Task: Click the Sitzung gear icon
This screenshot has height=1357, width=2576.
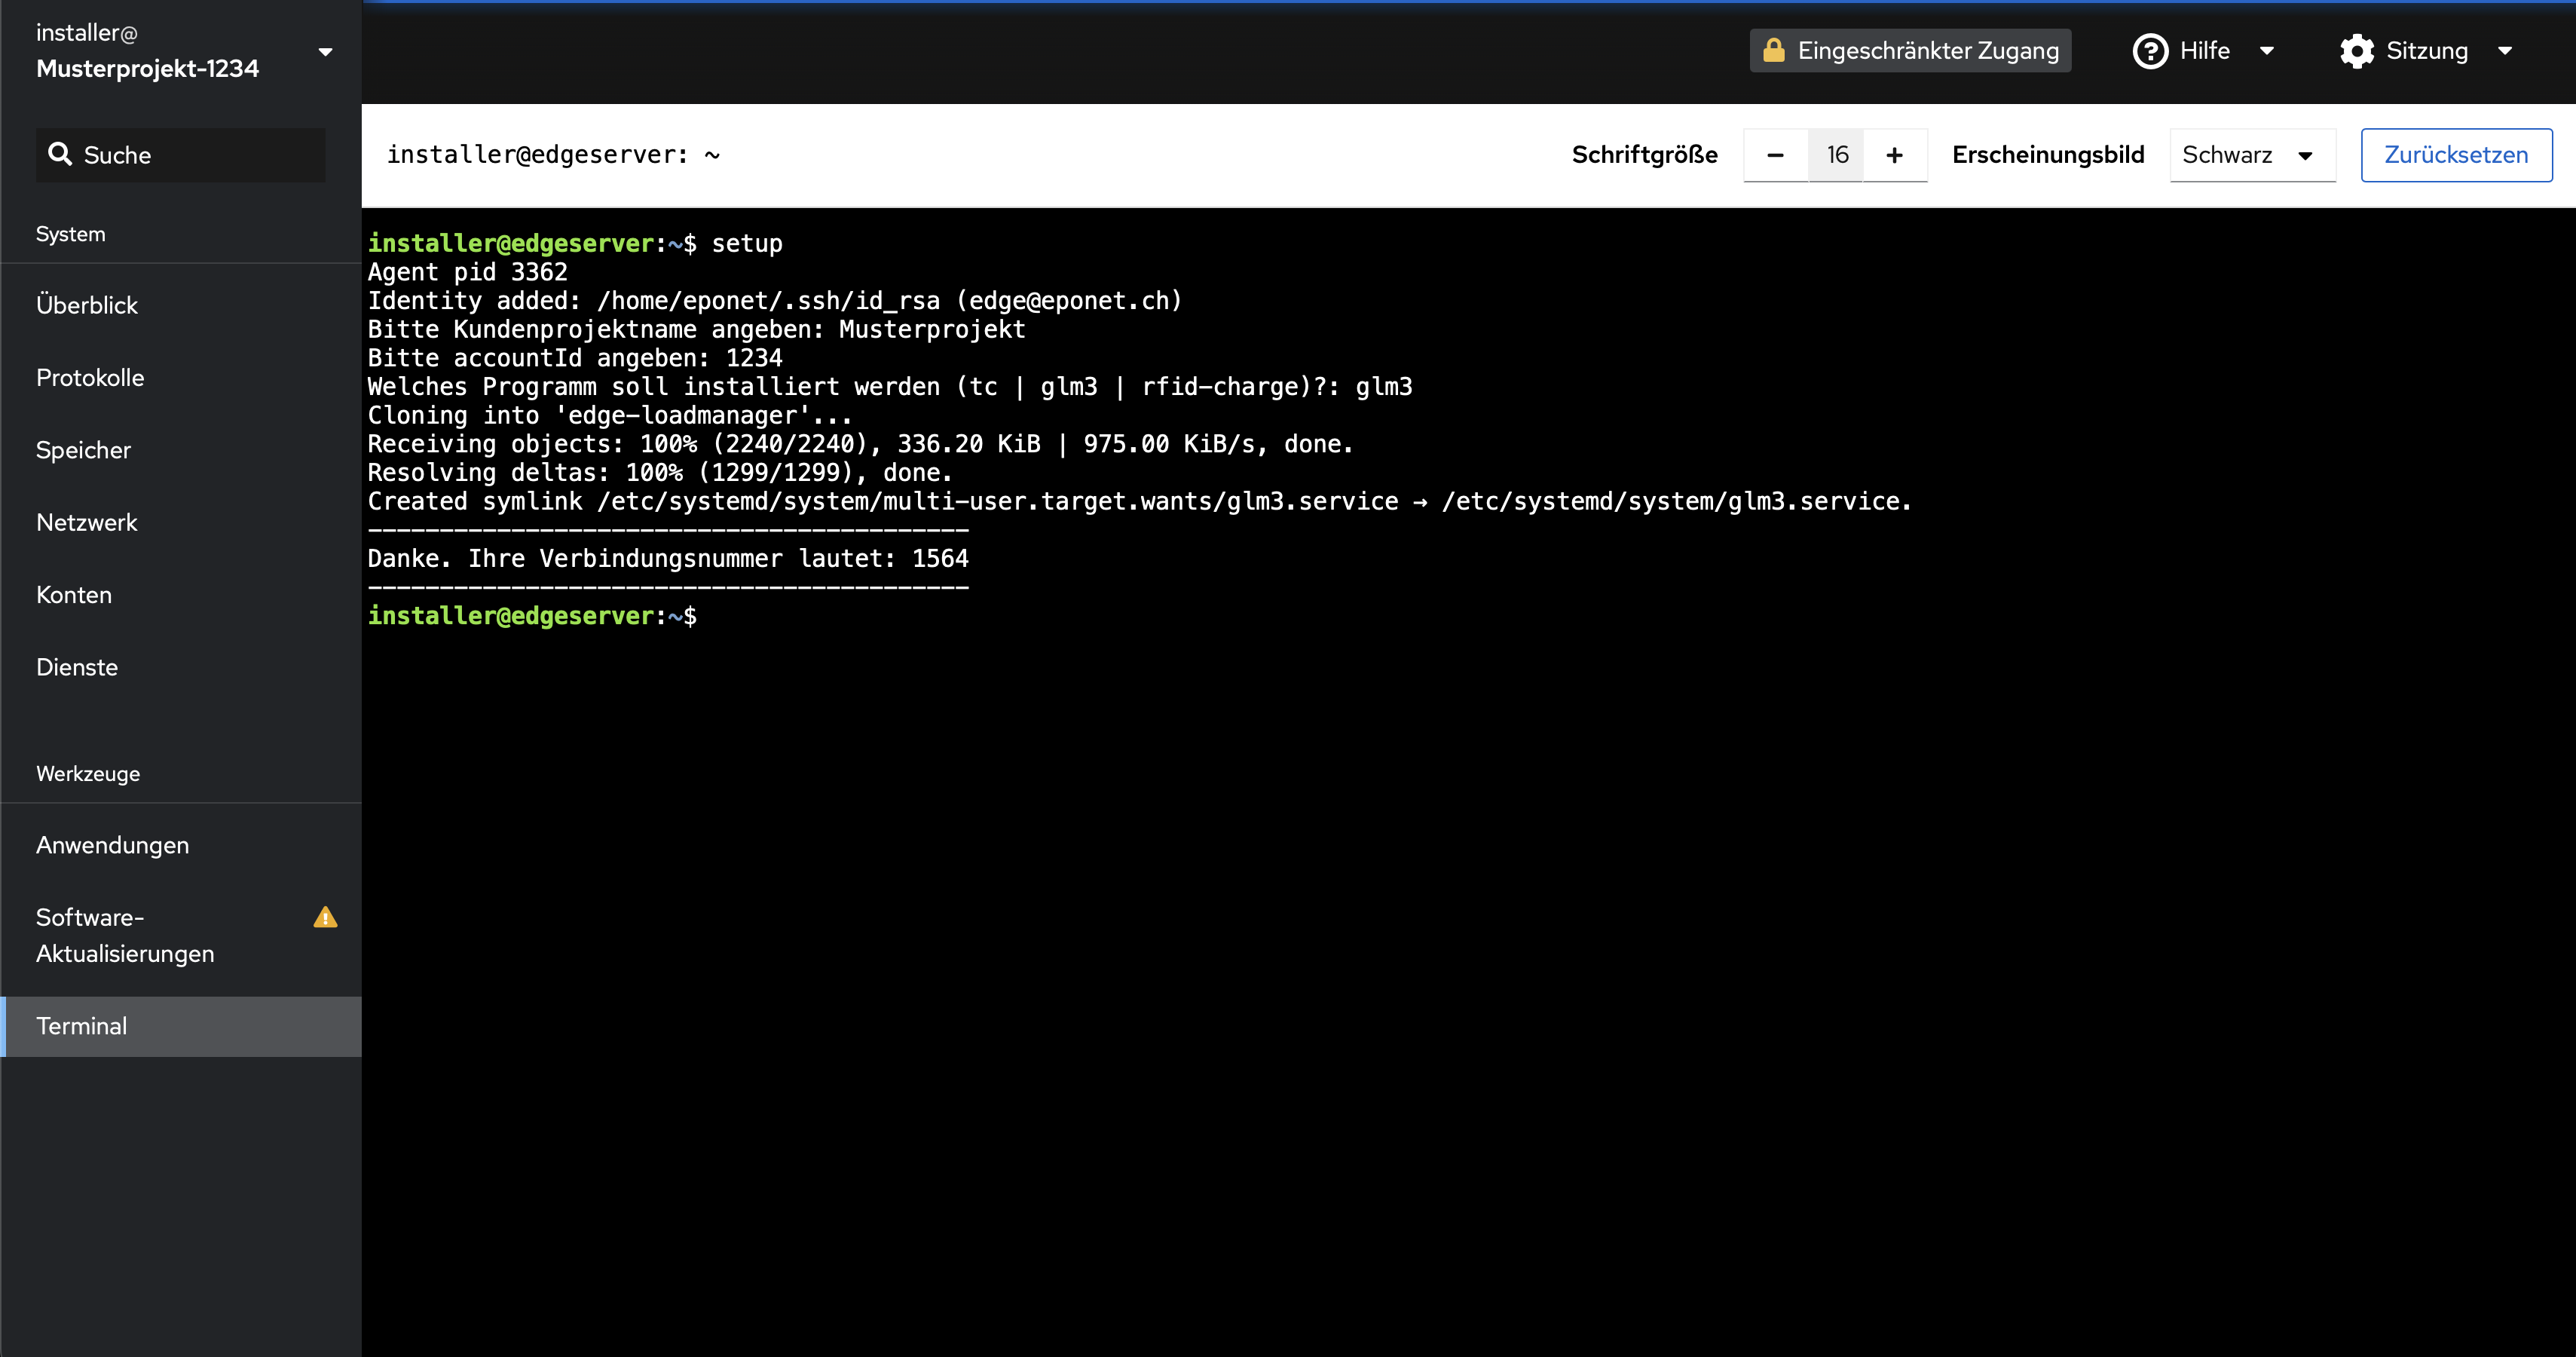Action: click(2357, 51)
